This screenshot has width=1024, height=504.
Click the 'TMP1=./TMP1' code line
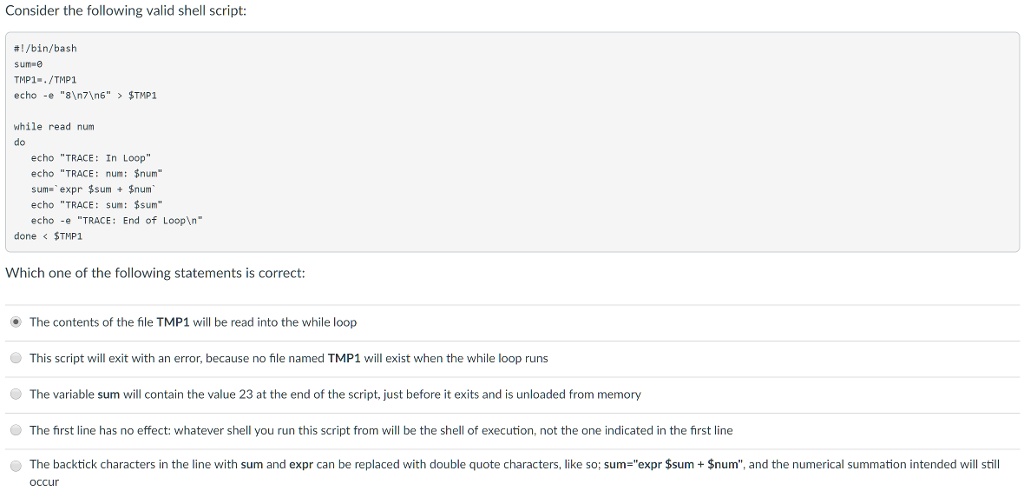45,80
